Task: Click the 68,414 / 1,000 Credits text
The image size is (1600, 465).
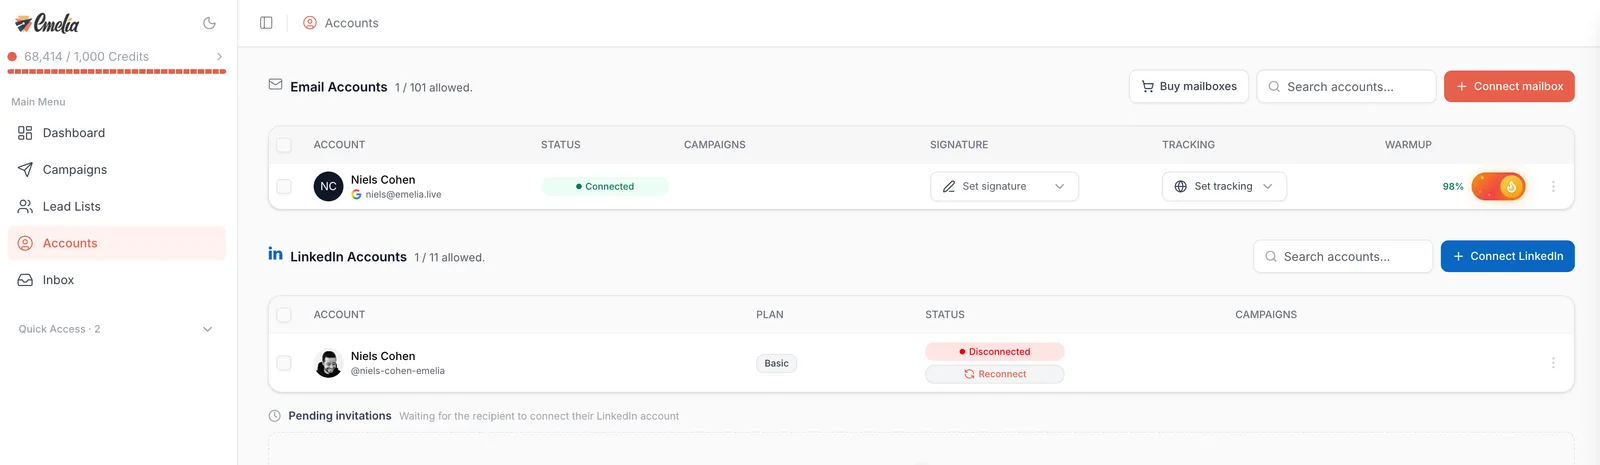Action: coord(87,57)
